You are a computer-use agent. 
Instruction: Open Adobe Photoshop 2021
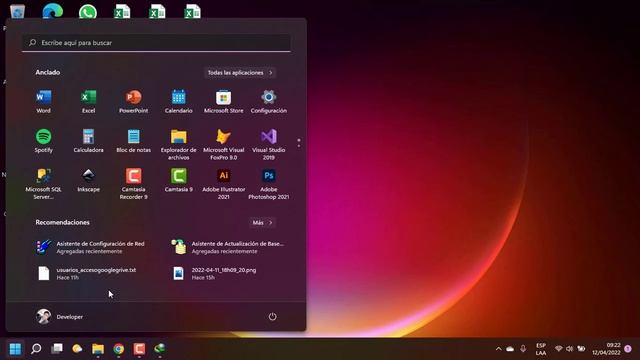click(269, 184)
